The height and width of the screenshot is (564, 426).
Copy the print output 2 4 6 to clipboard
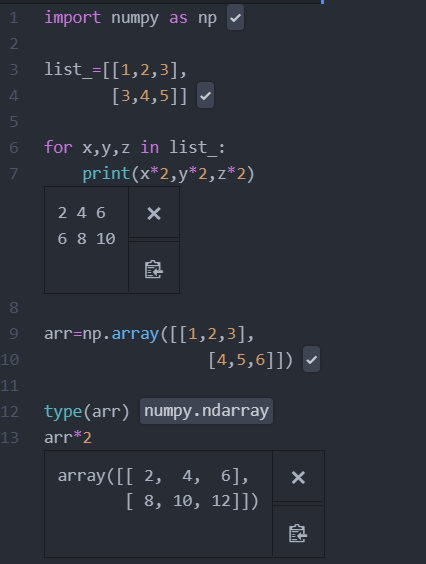pyautogui.click(x=154, y=269)
